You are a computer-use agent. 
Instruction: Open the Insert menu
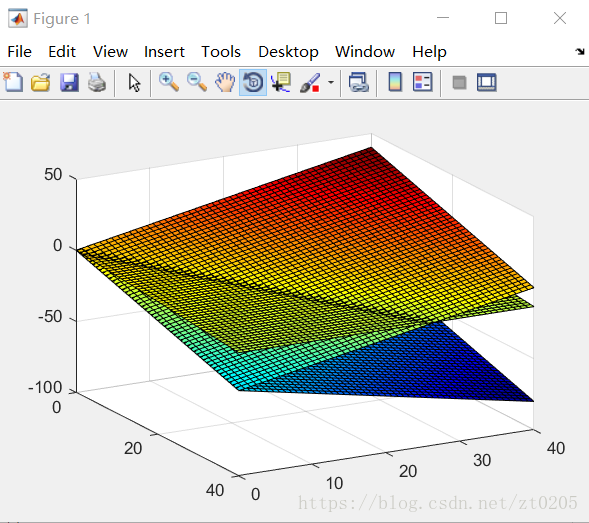point(164,51)
